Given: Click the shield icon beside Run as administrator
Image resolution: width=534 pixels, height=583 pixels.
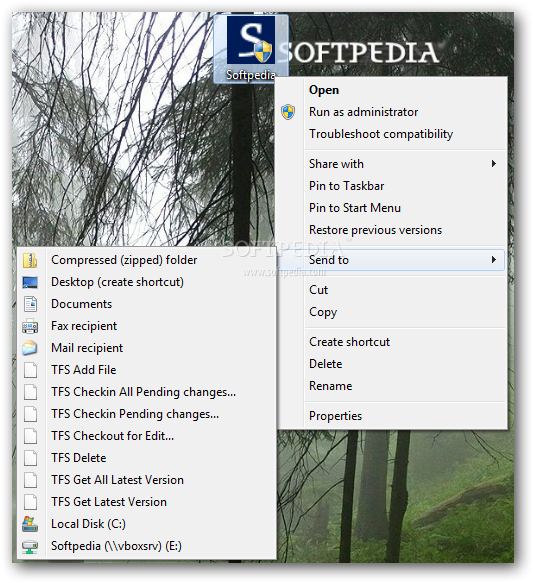Looking at the screenshot, I should (288, 112).
